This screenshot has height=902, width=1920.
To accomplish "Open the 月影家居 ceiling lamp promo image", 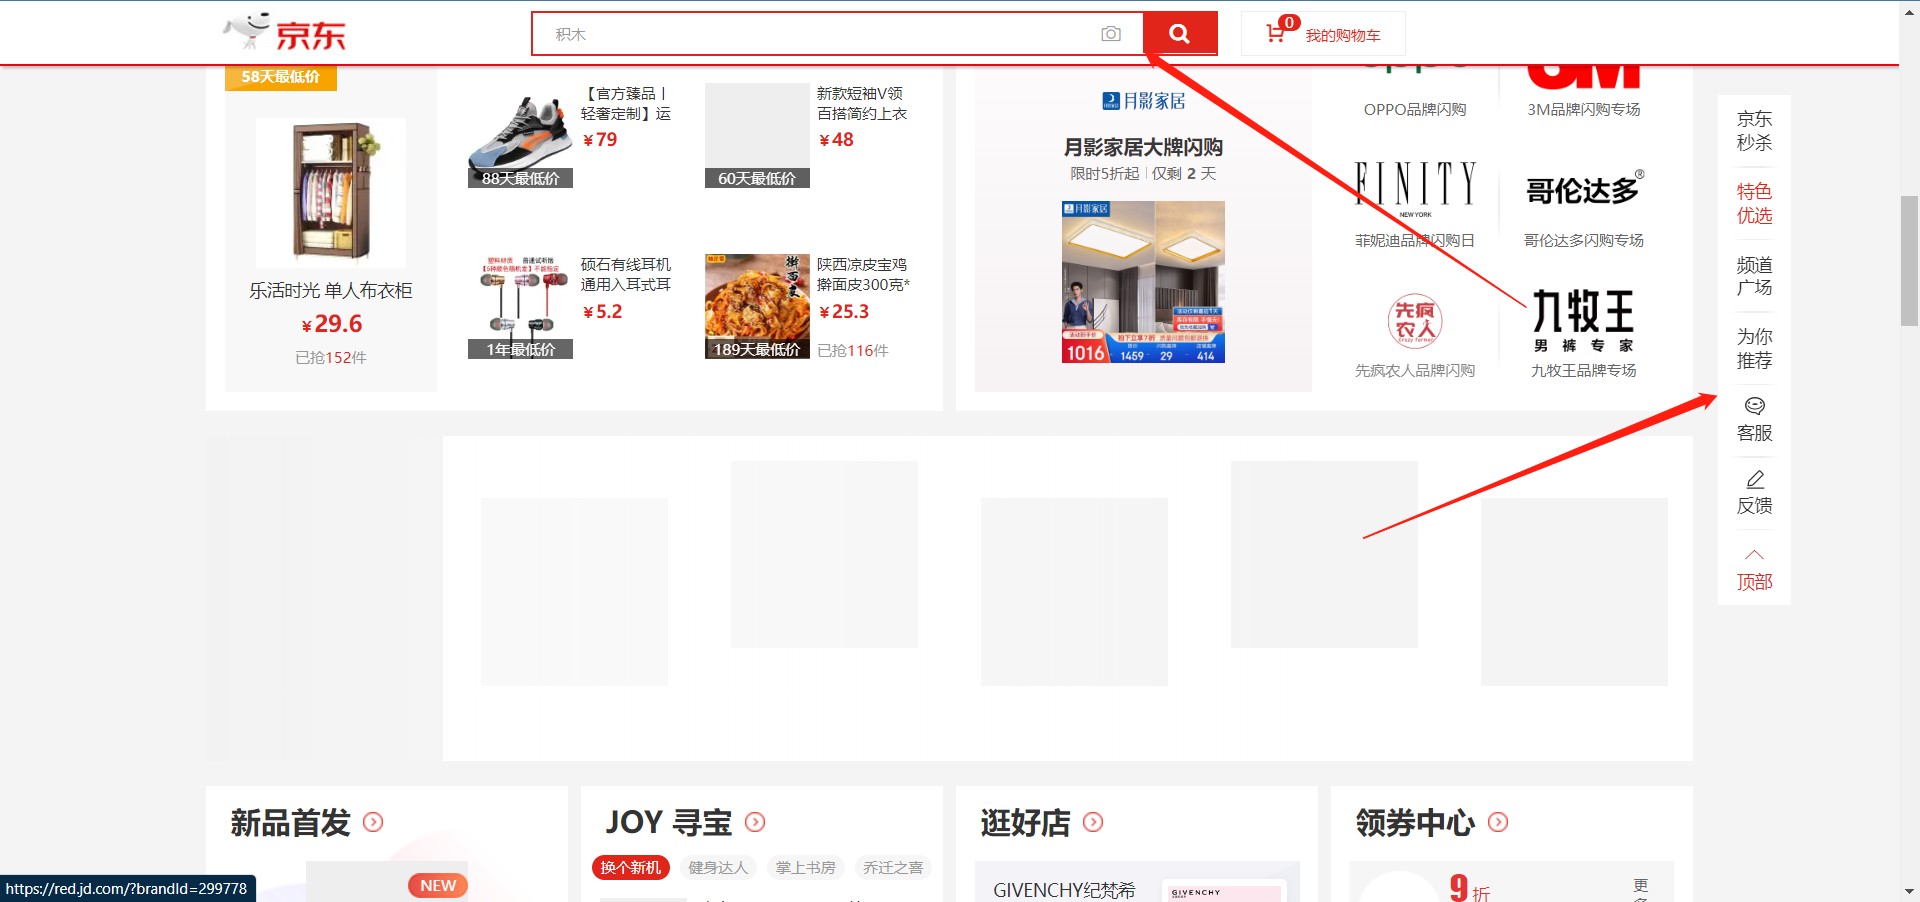I will tap(1143, 282).
